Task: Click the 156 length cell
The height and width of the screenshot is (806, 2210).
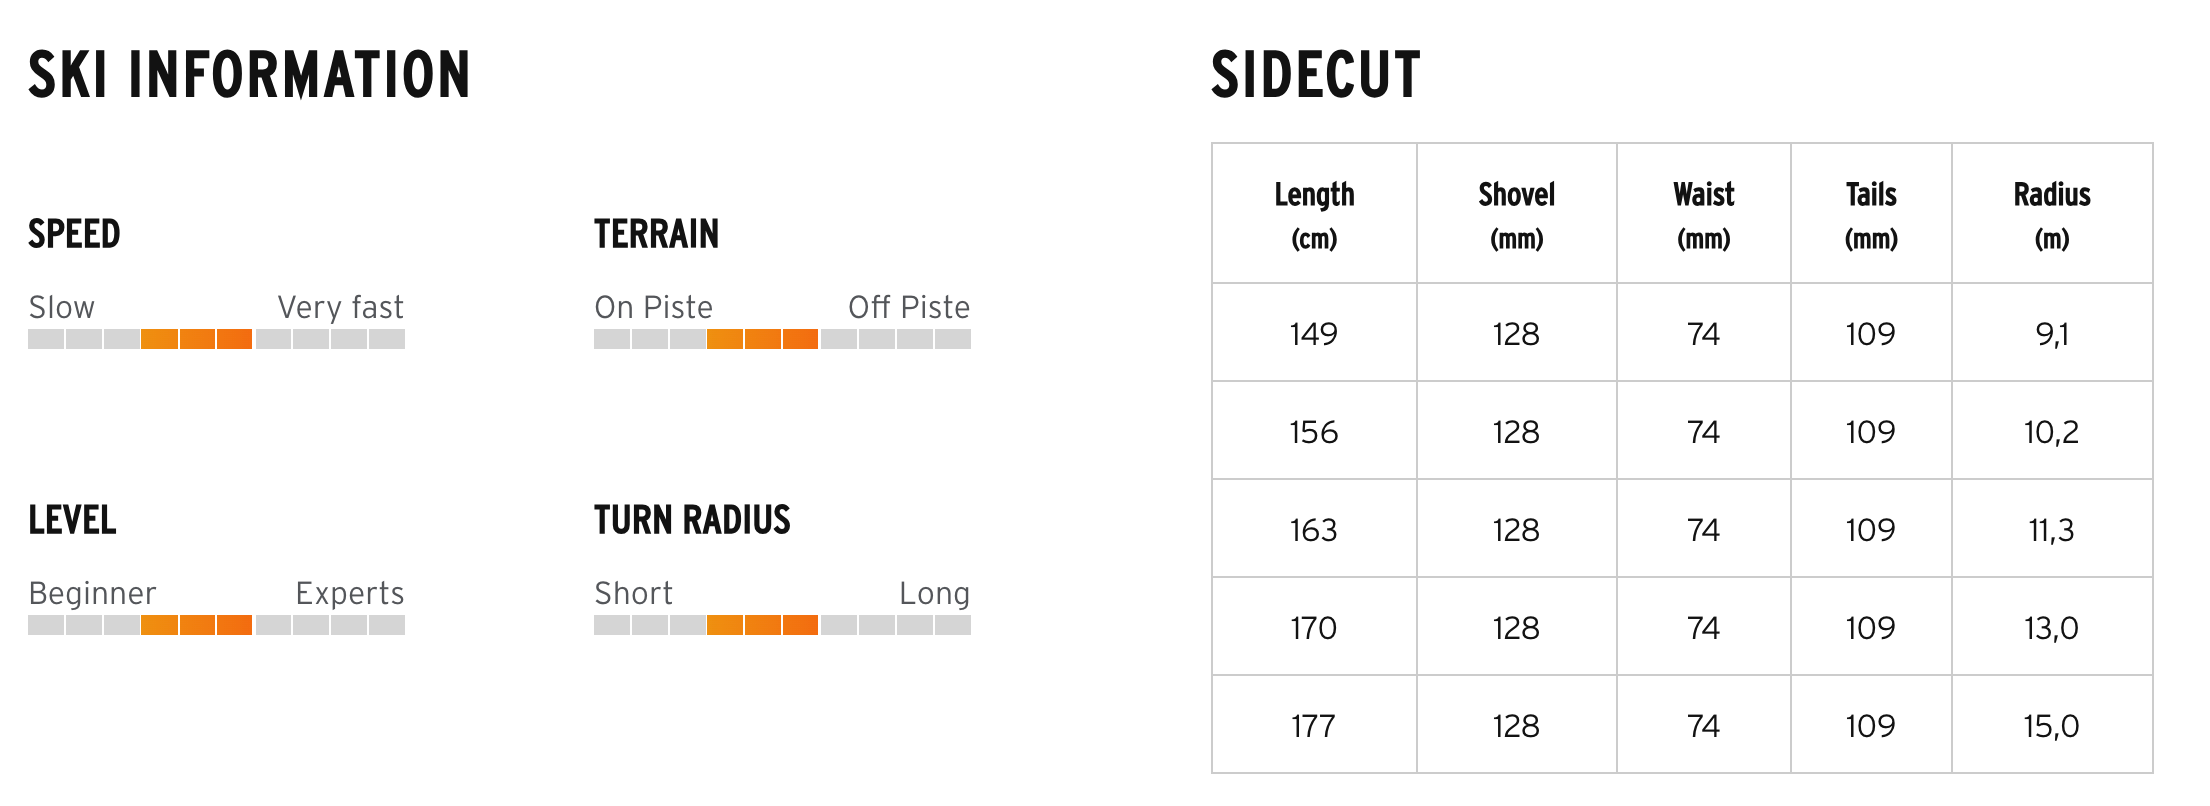Action: (1314, 432)
